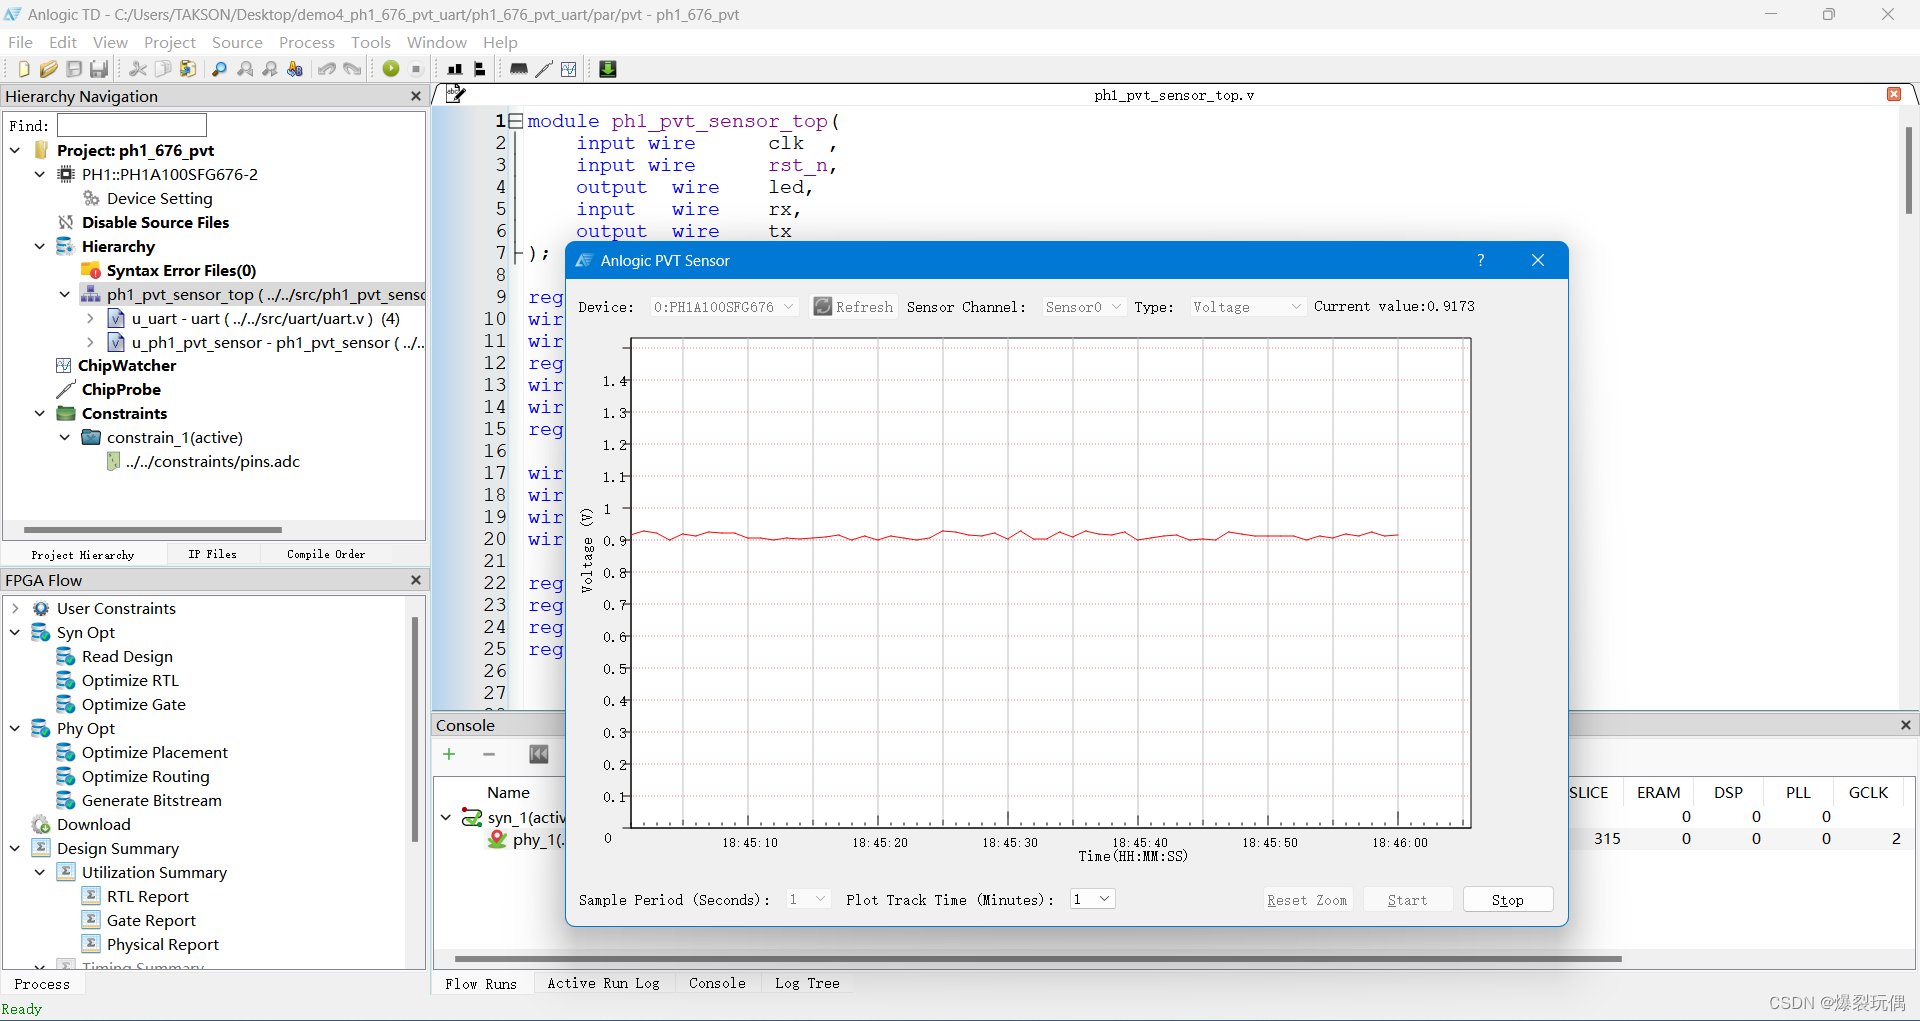Open the Project menu
Screen dimensions: 1920x1021
tap(169, 42)
